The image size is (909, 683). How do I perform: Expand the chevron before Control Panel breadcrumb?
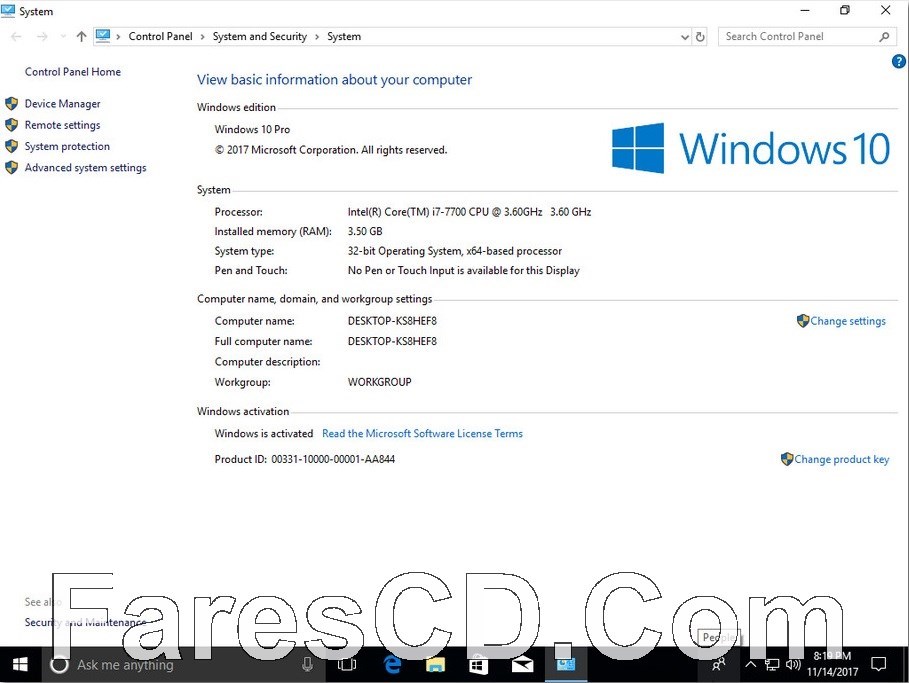[x=118, y=37]
